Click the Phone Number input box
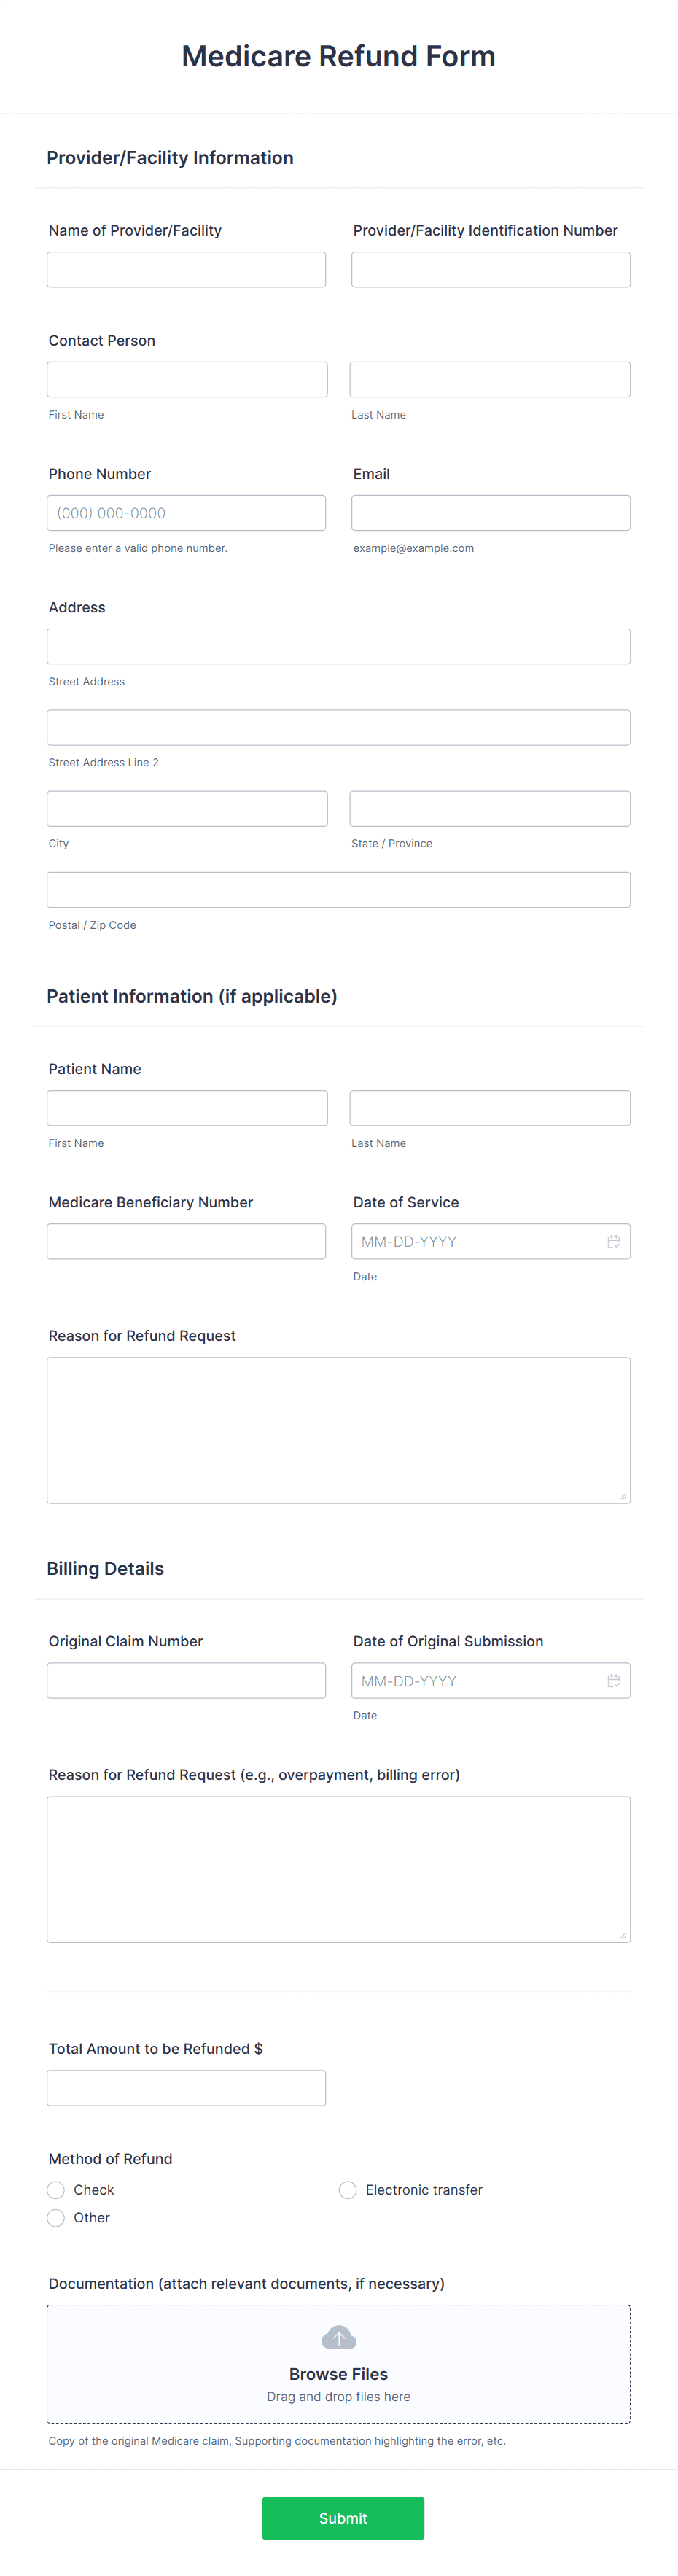This screenshot has width=678, height=2576. pos(186,513)
